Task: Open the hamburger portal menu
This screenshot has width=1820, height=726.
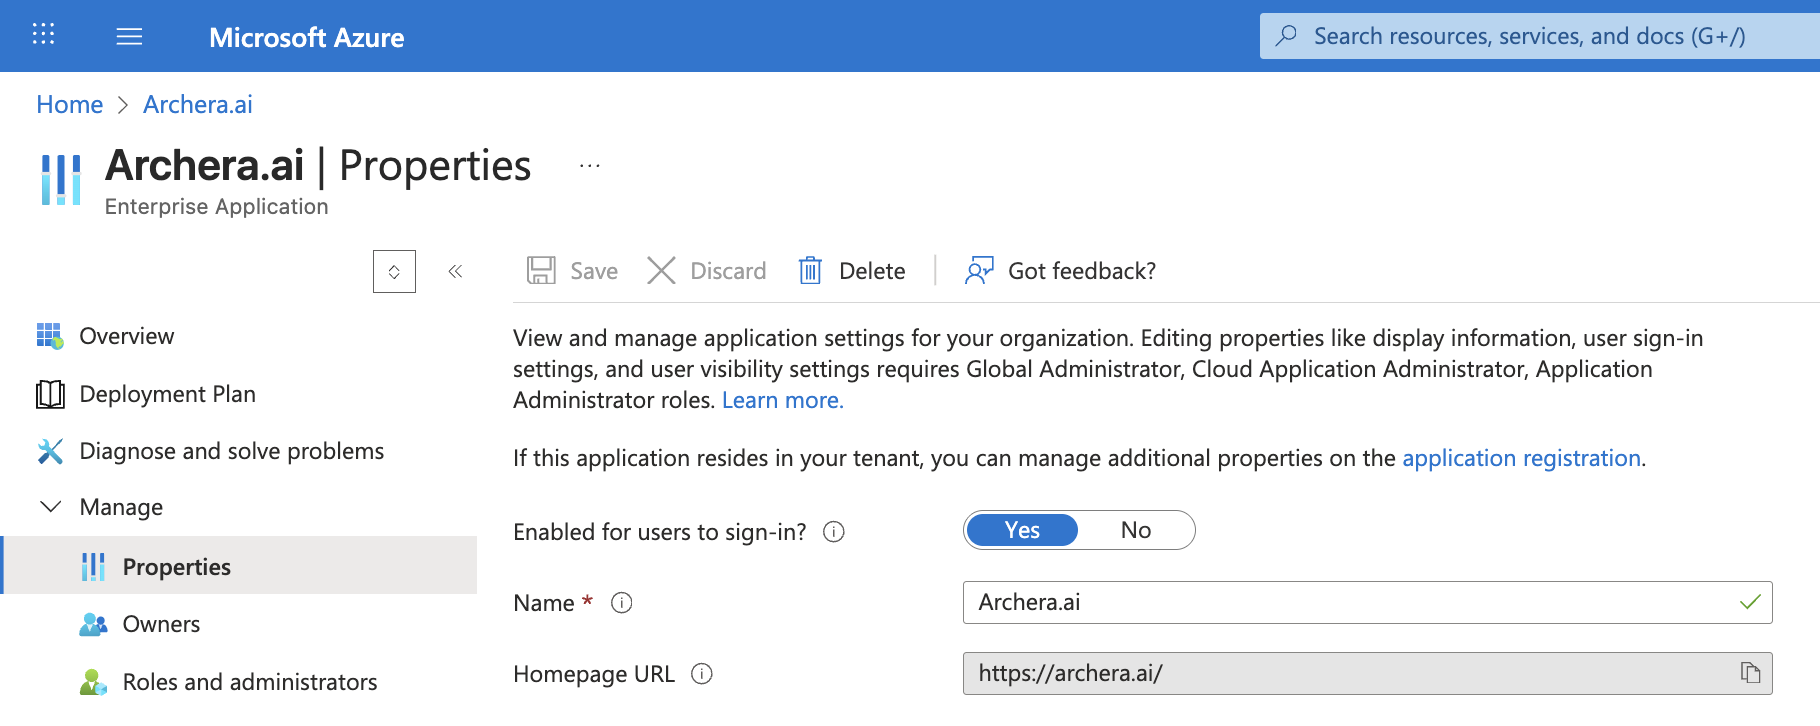Action: [129, 37]
